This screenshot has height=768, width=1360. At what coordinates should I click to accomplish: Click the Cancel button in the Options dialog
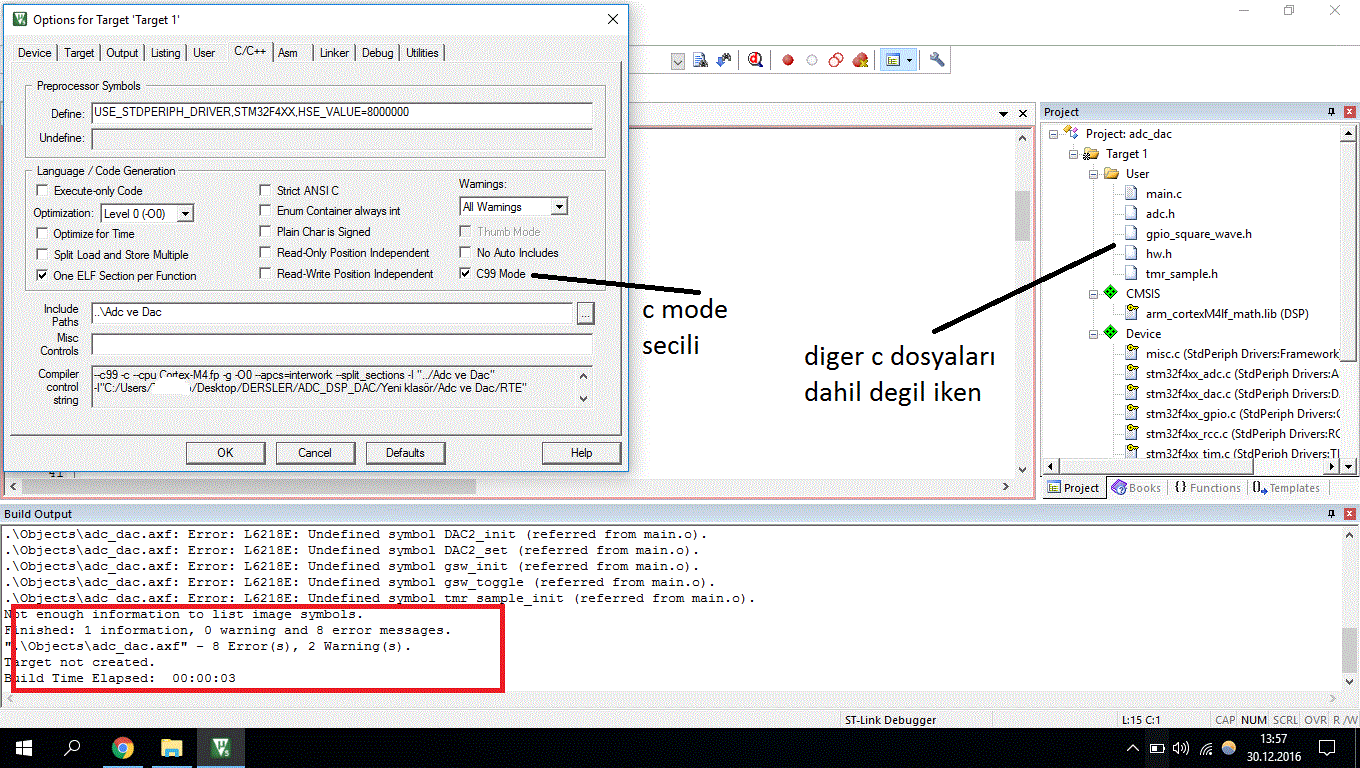coord(315,453)
